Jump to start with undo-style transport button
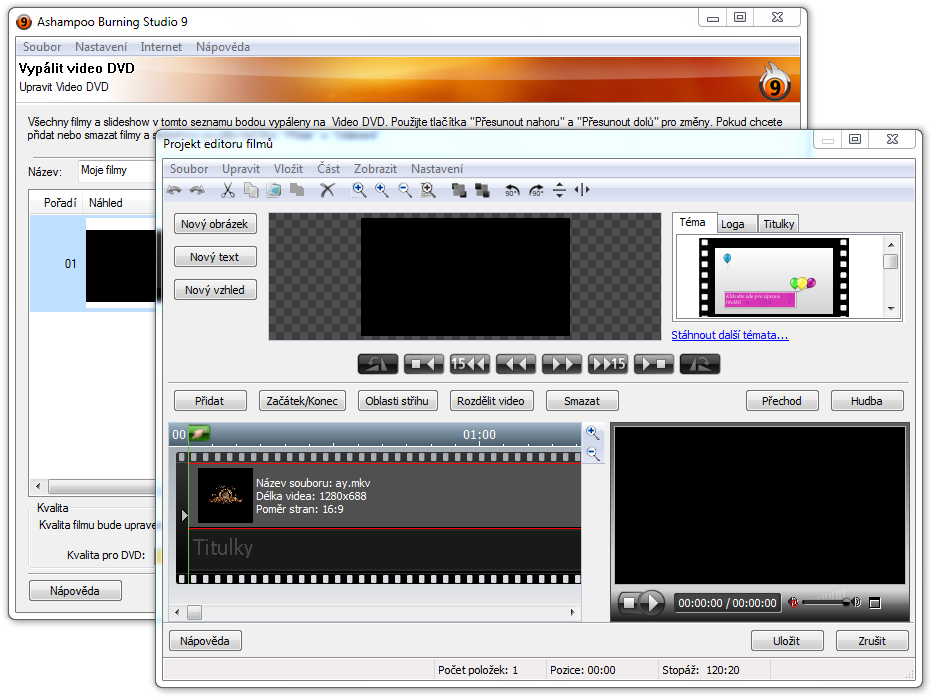This screenshot has width=933, height=697. pyautogui.click(x=378, y=364)
